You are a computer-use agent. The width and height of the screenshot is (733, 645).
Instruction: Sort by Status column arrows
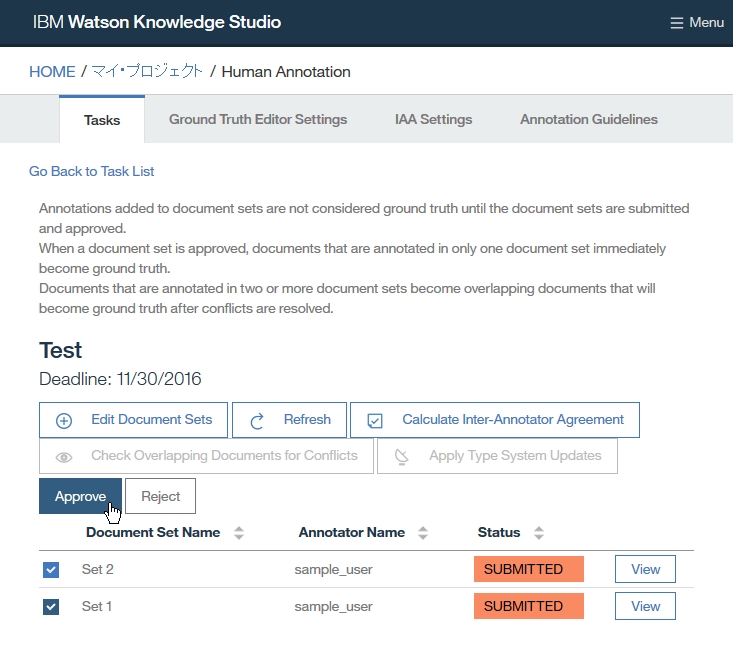pyautogui.click(x=539, y=533)
